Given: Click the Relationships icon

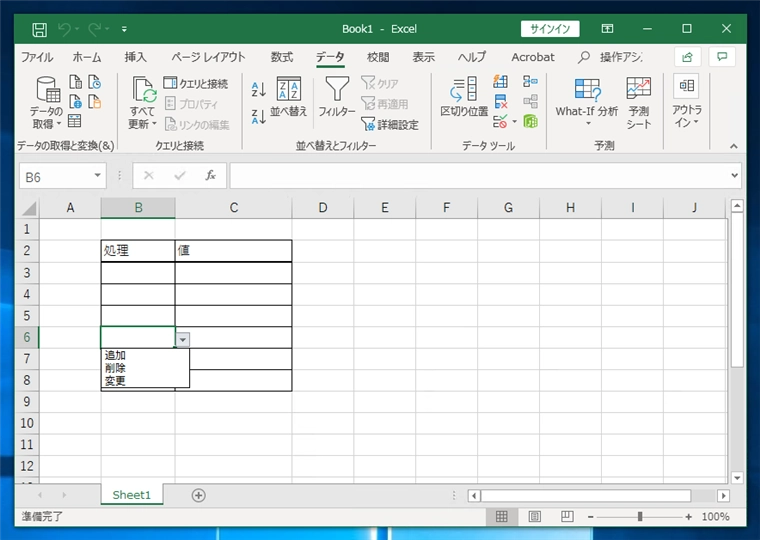Looking at the screenshot, I should [530, 101].
